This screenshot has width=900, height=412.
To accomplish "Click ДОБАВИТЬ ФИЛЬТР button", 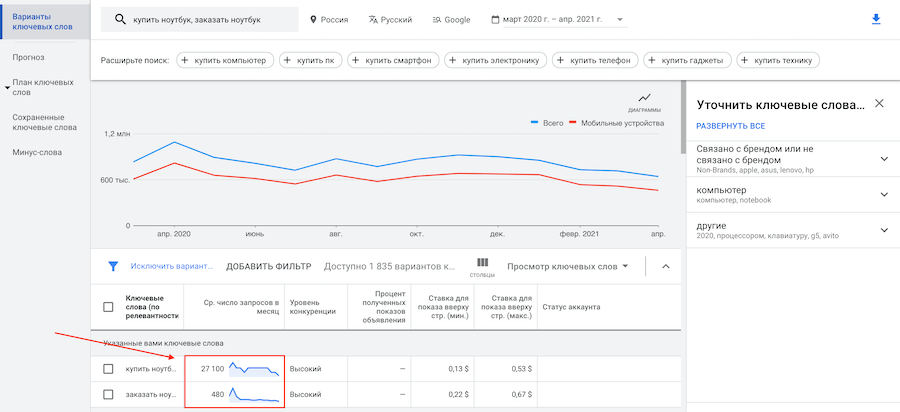I will (x=268, y=266).
